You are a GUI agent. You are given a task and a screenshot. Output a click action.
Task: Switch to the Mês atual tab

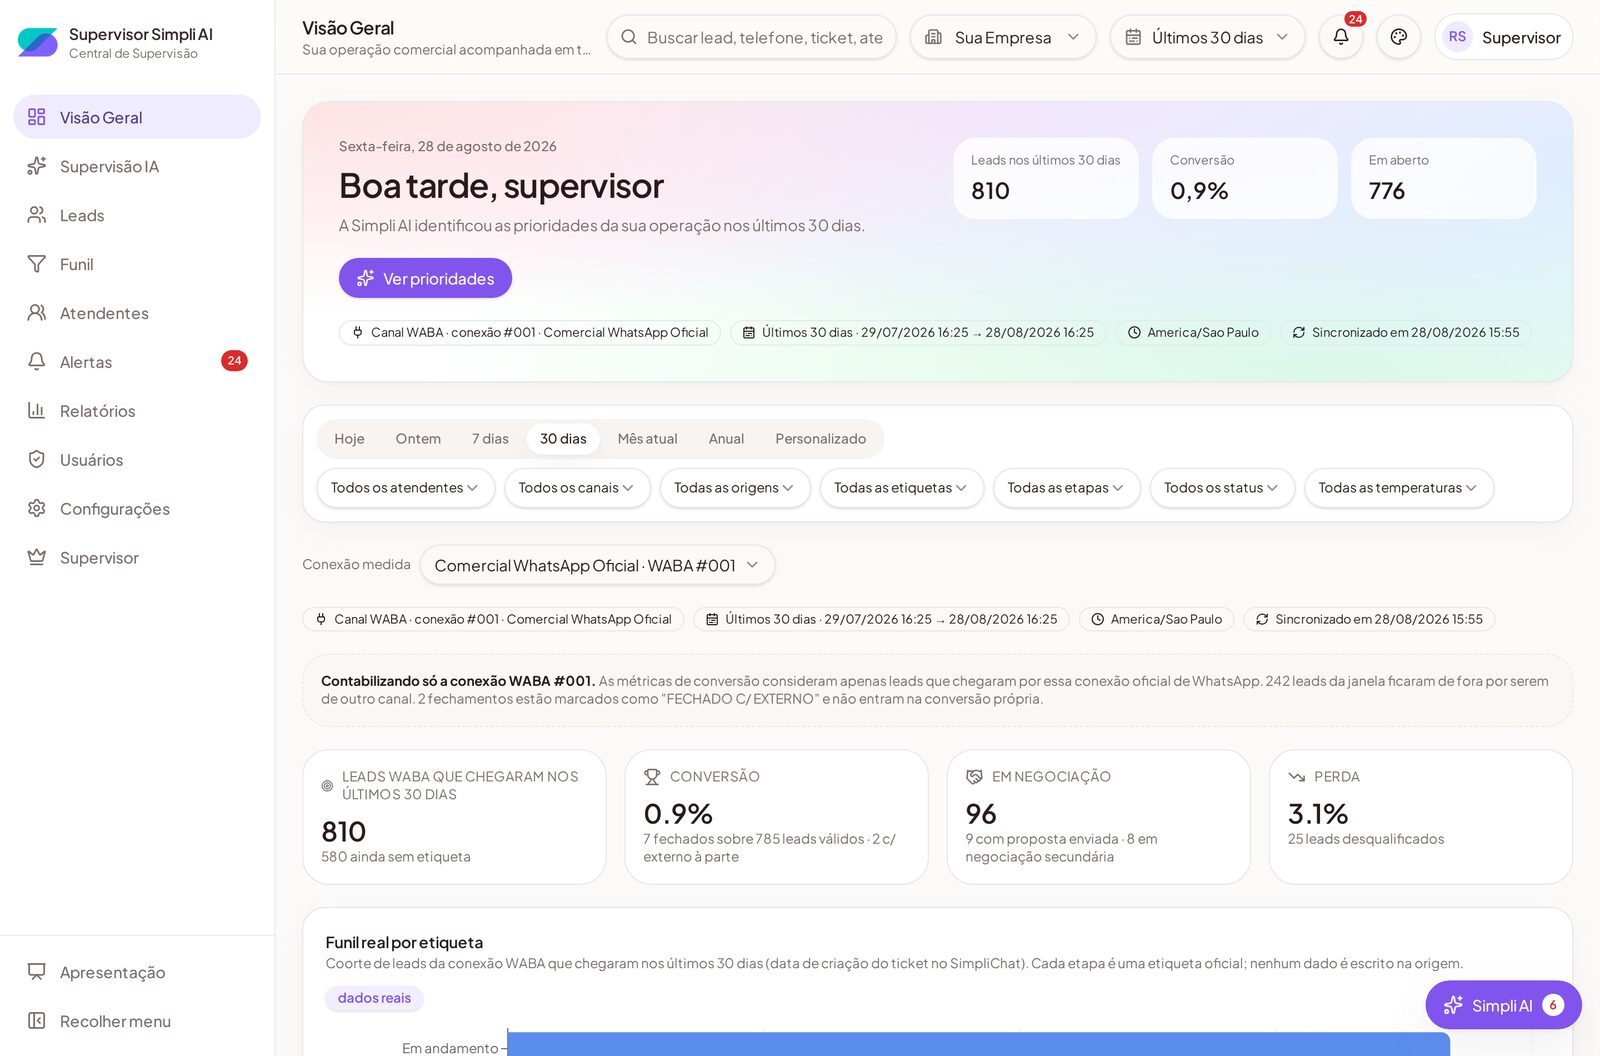coord(647,439)
